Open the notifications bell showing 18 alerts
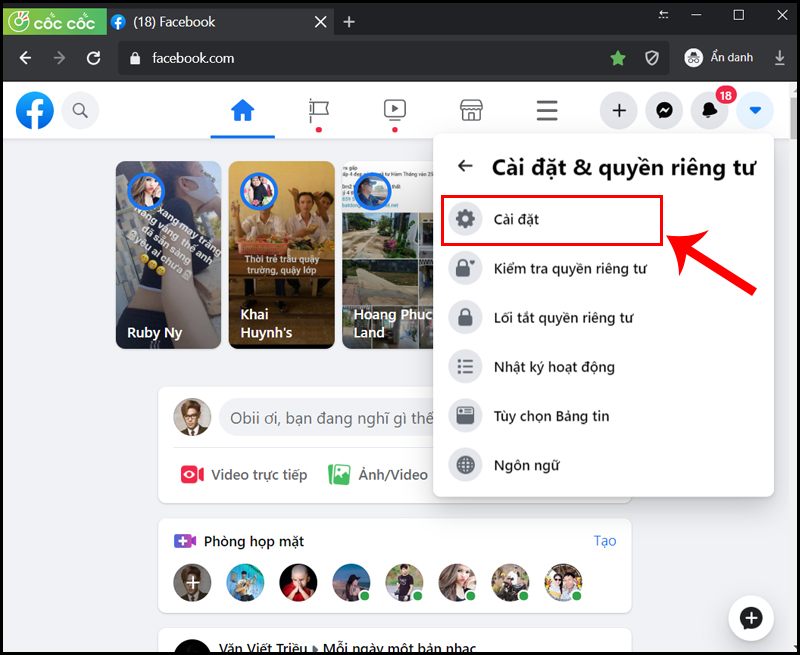The height and width of the screenshot is (655, 800). (x=709, y=110)
